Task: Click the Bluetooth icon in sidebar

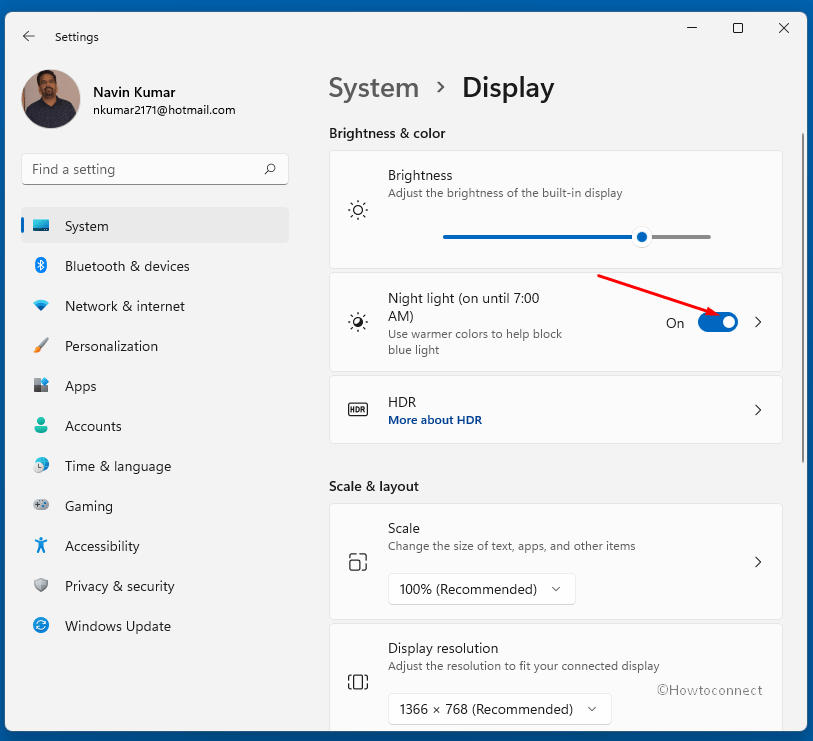Action: (41, 265)
